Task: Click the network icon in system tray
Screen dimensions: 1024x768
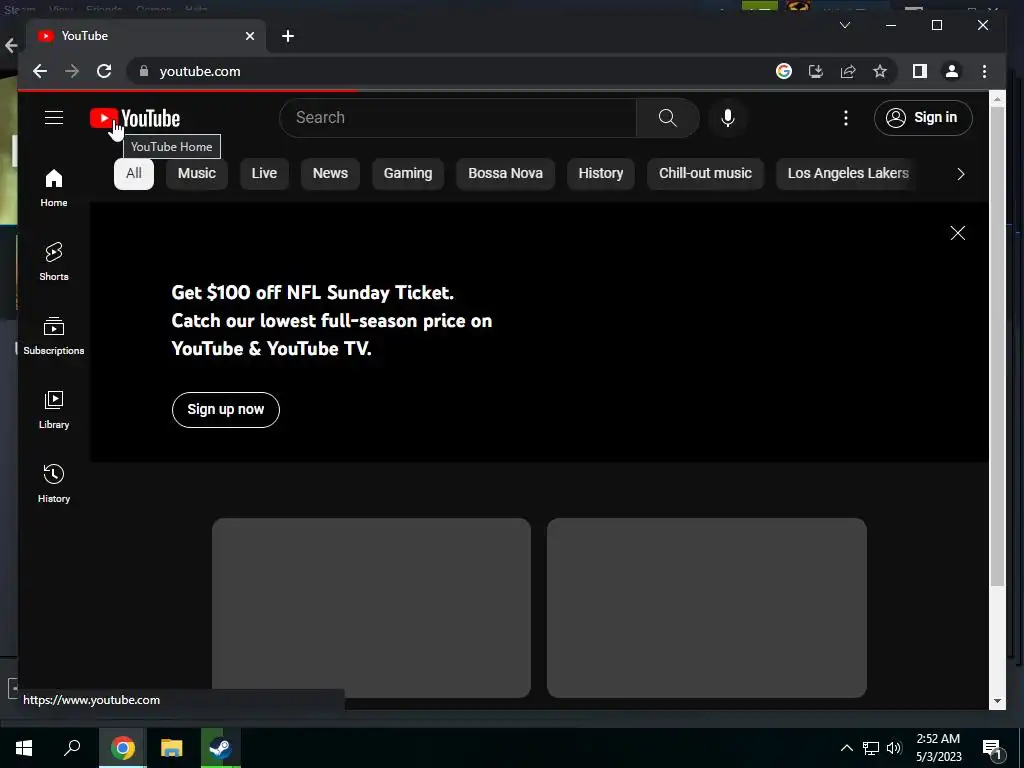Action: (x=871, y=748)
